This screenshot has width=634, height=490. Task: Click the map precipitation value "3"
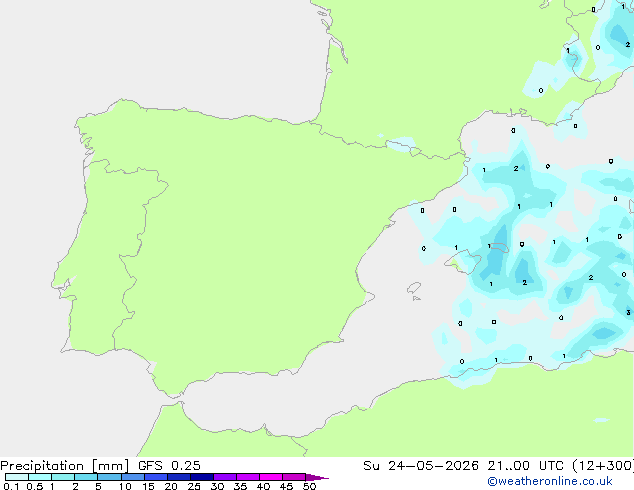[x=628, y=312]
